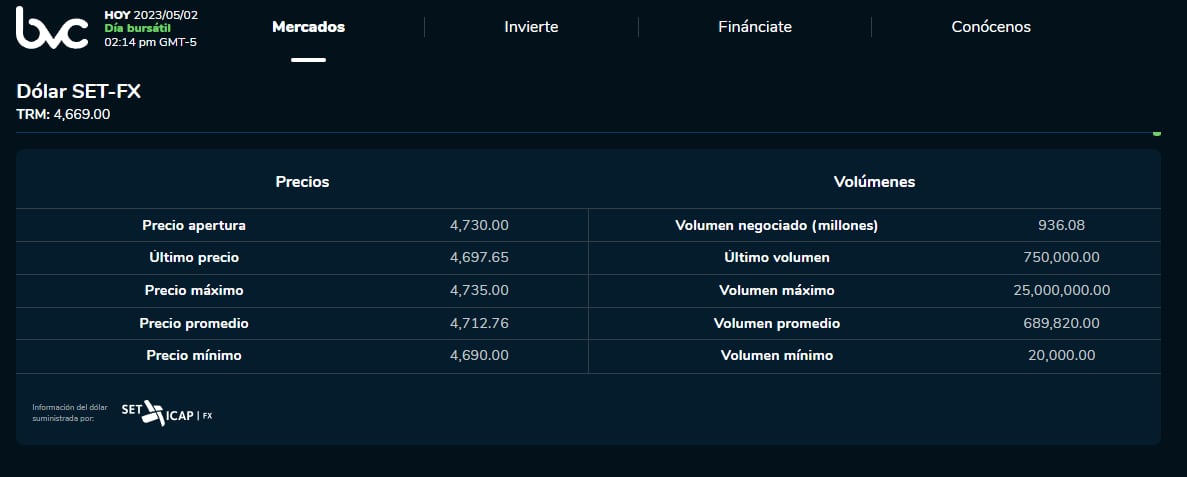Click the Precio promedio value 4,712.76
Screen dimensions: 1187x477
[x=479, y=323]
